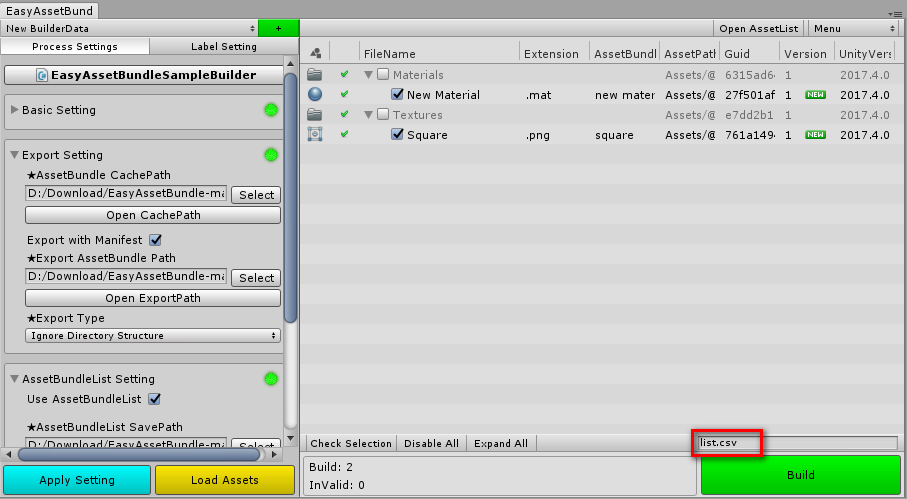Click Export Setting green status indicator
This screenshot has height=499, width=907.
point(271,155)
